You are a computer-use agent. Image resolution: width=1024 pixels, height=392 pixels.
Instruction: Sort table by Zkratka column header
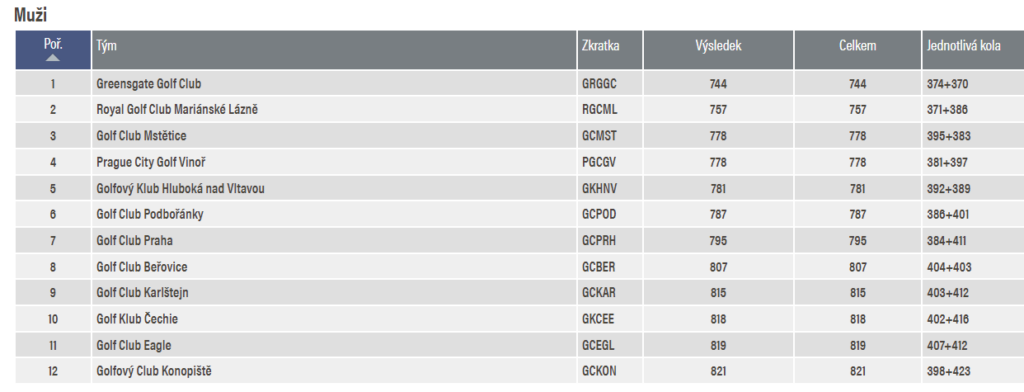coord(601,46)
